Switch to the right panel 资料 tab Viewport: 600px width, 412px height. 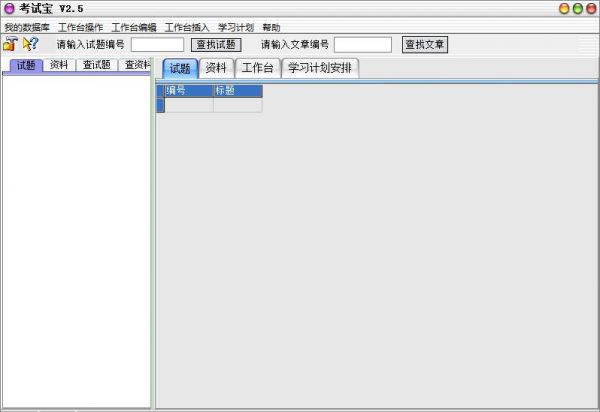tap(216, 68)
